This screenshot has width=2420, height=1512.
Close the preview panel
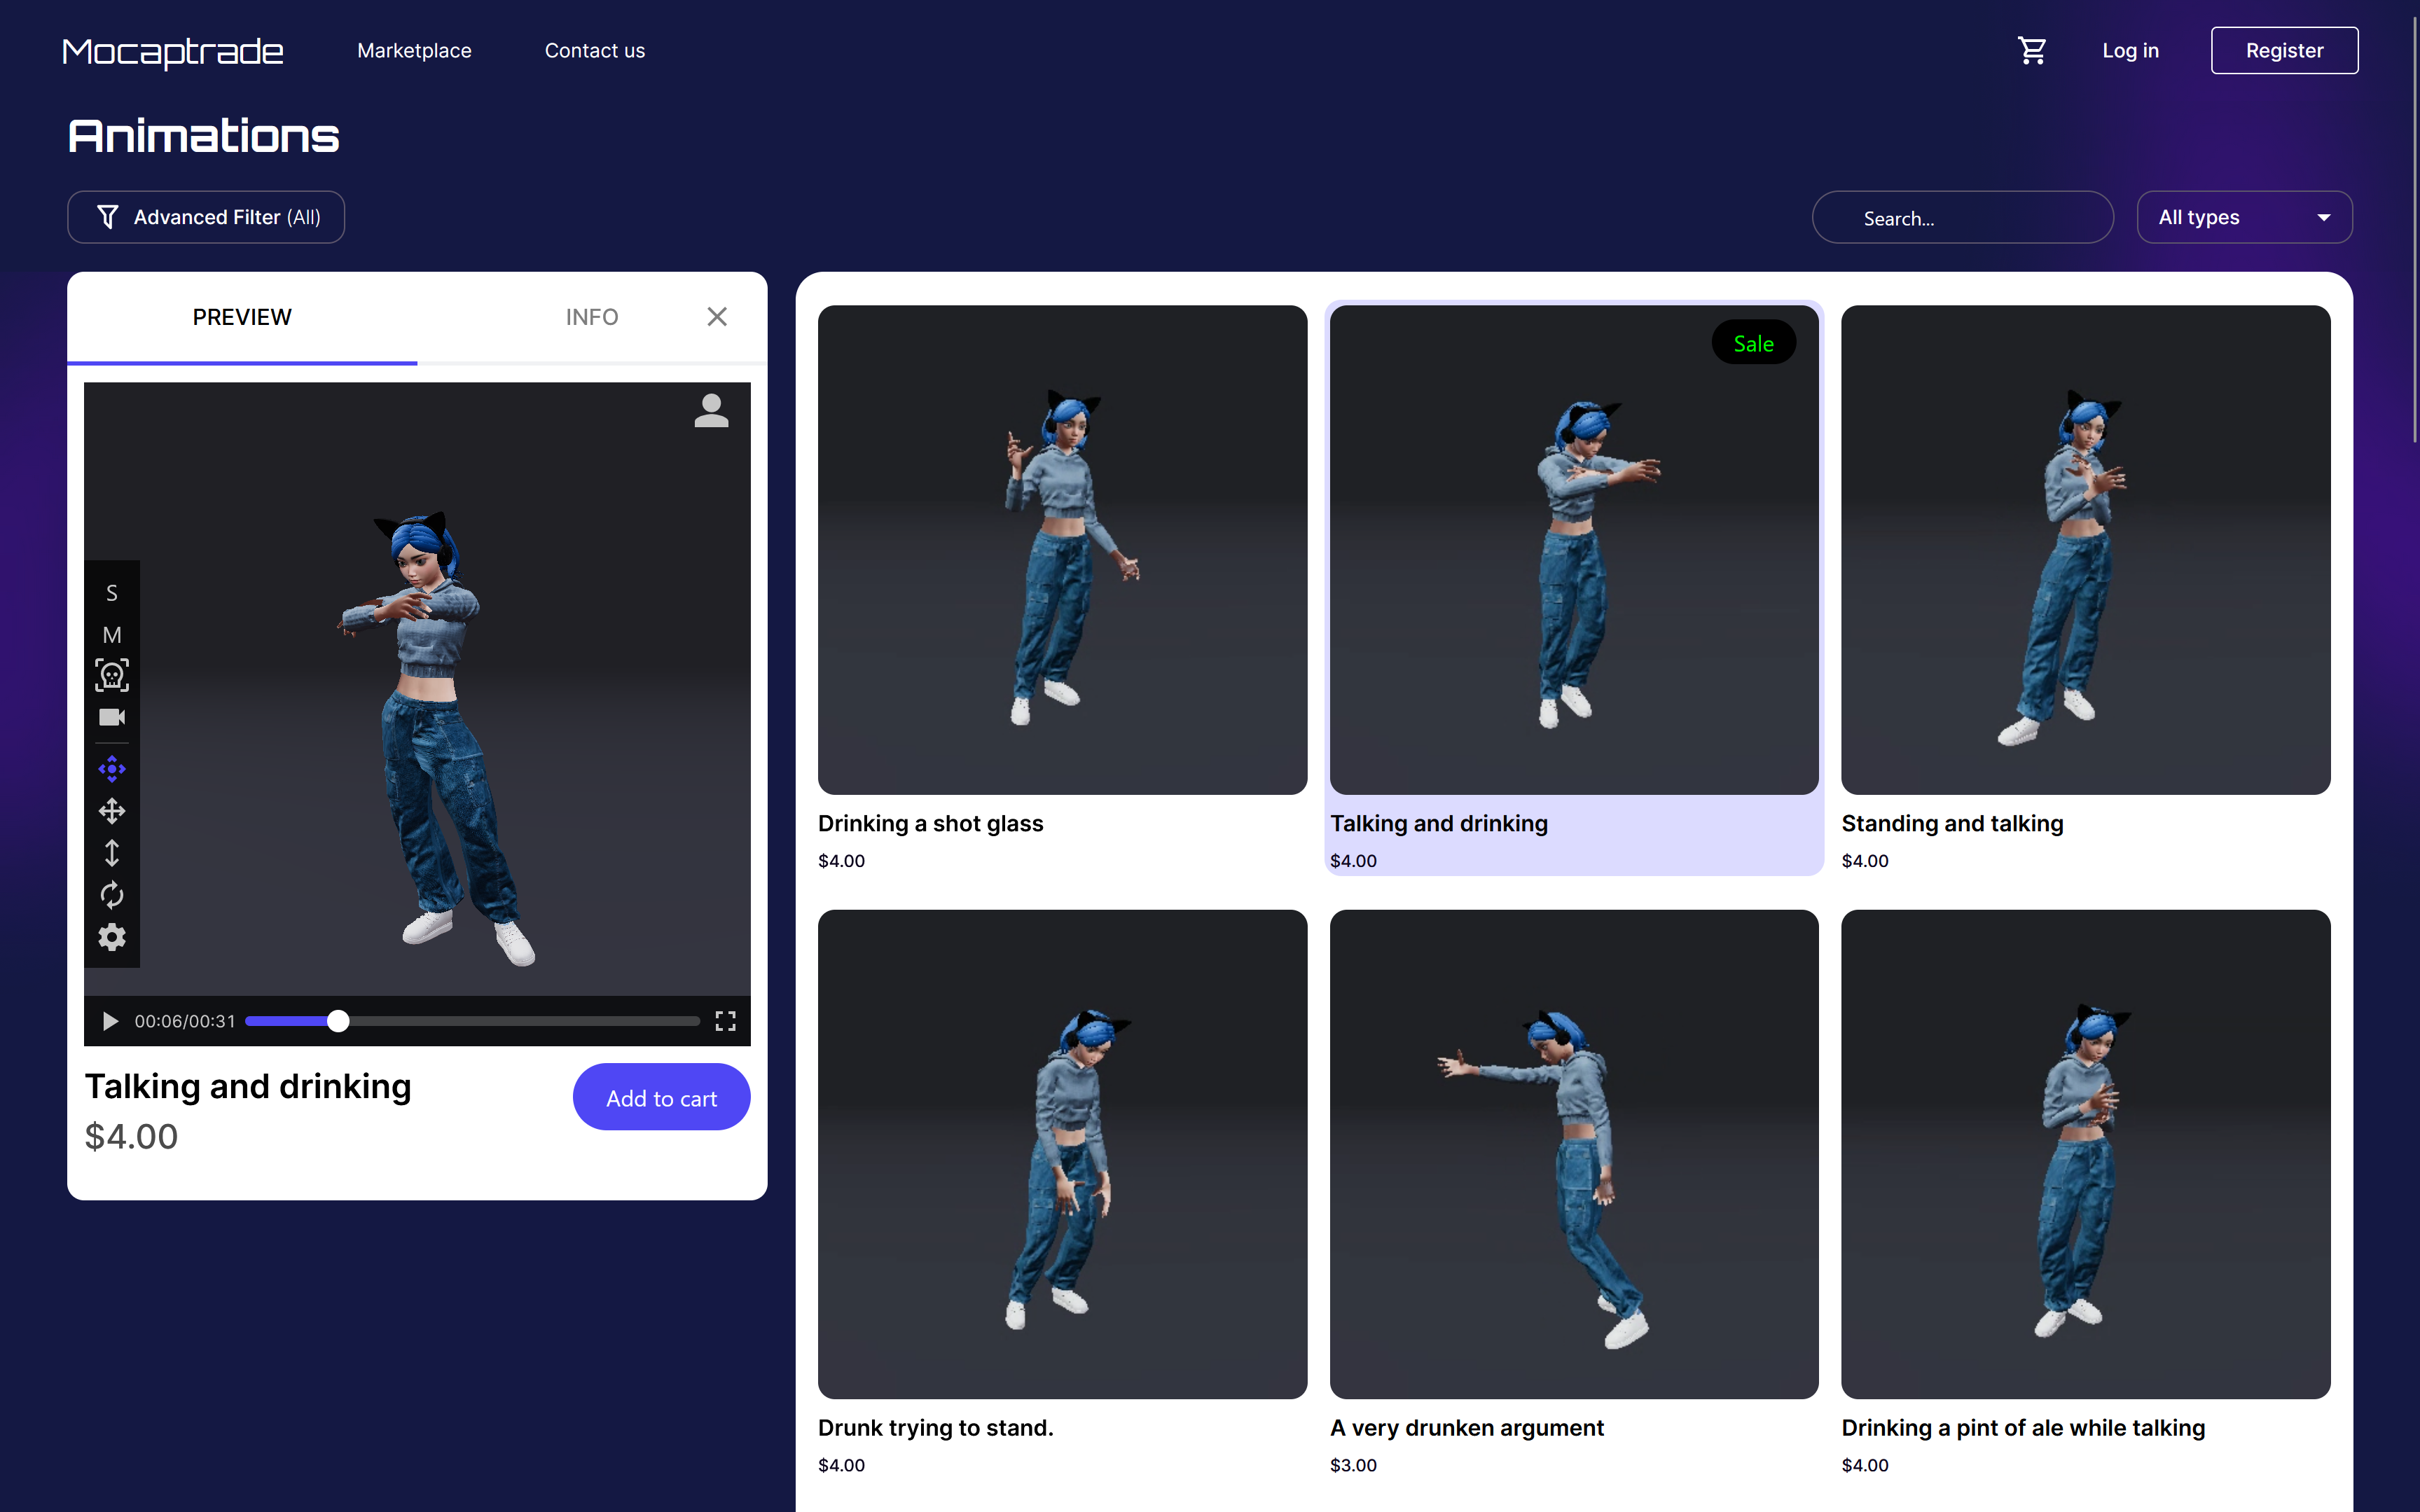pyautogui.click(x=717, y=317)
